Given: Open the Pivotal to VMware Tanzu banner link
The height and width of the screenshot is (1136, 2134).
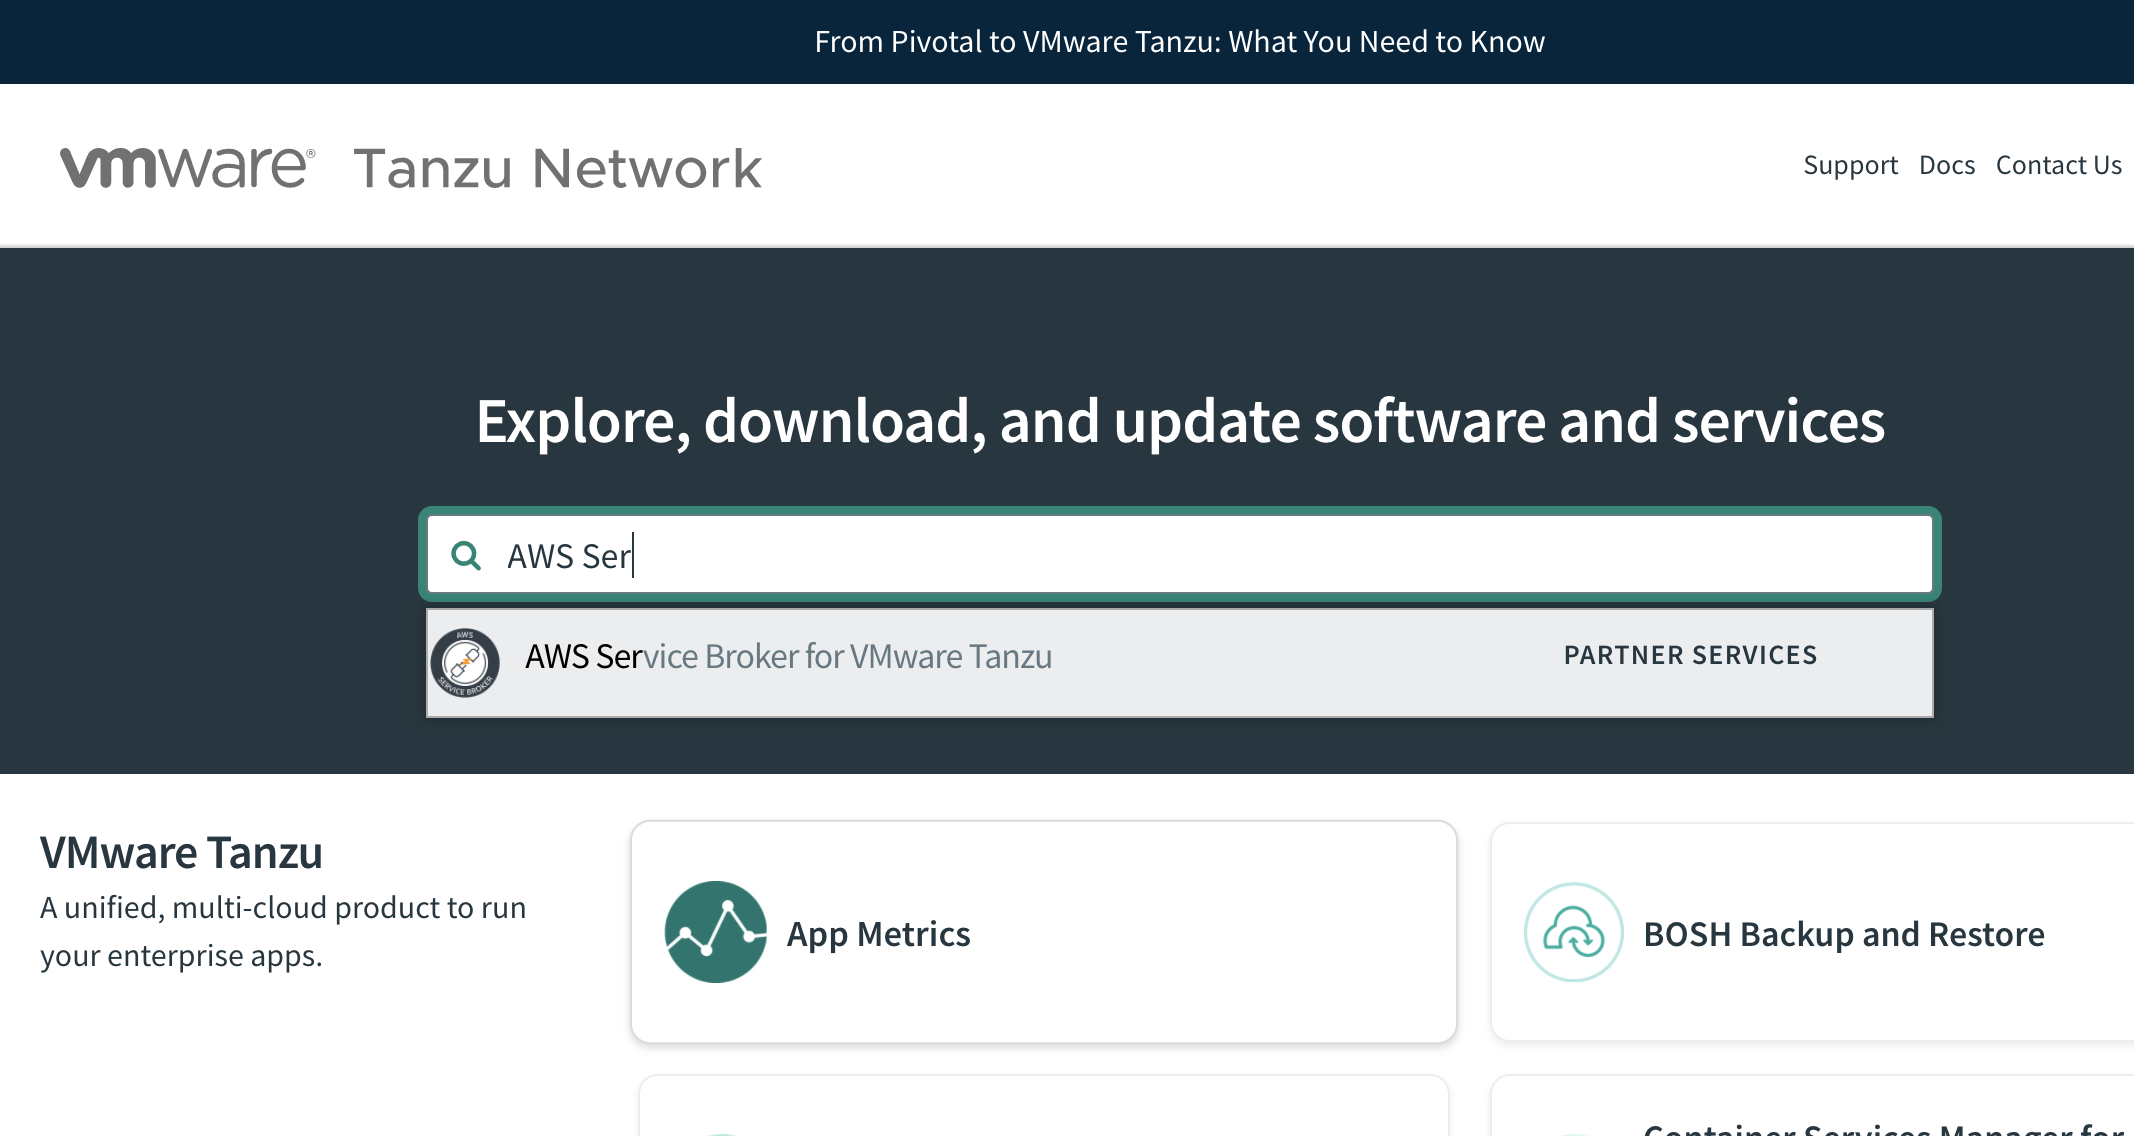Looking at the screenshot, I should point(1179,42).
